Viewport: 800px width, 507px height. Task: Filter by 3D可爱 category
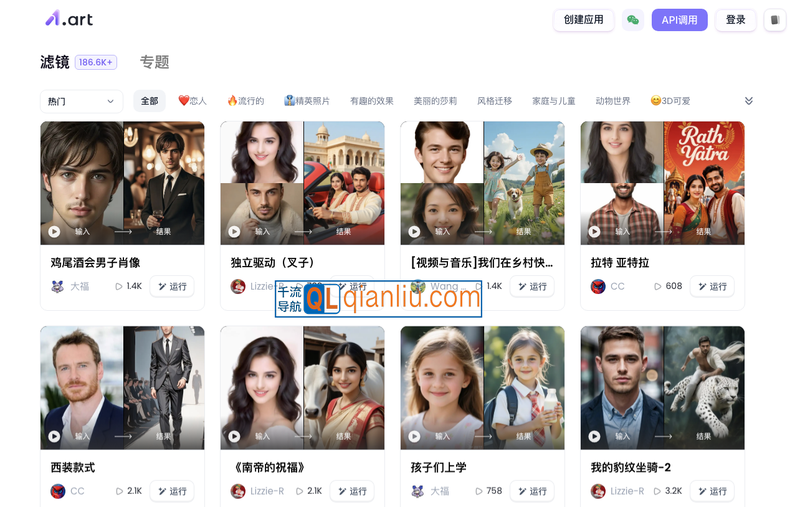tap(670, 101)
